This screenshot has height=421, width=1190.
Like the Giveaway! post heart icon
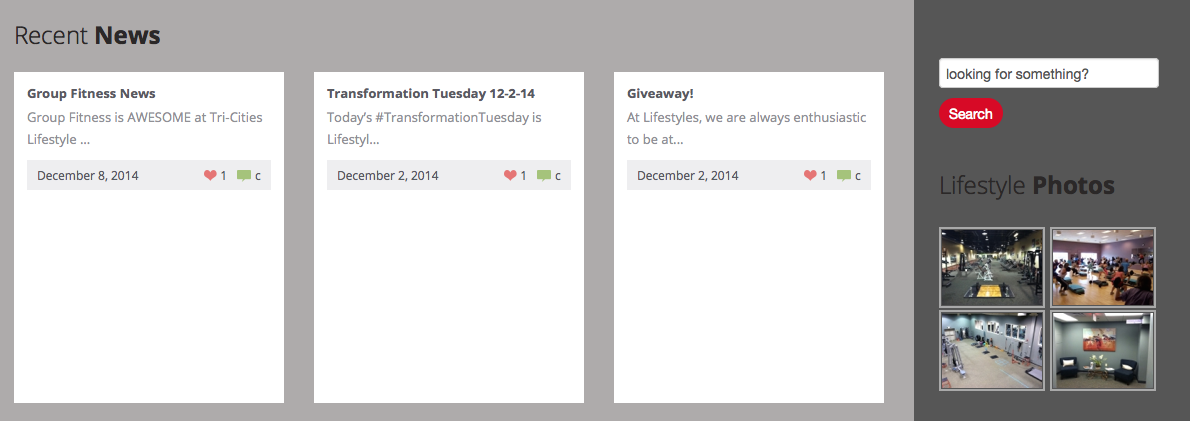click(x=811, y=176)
